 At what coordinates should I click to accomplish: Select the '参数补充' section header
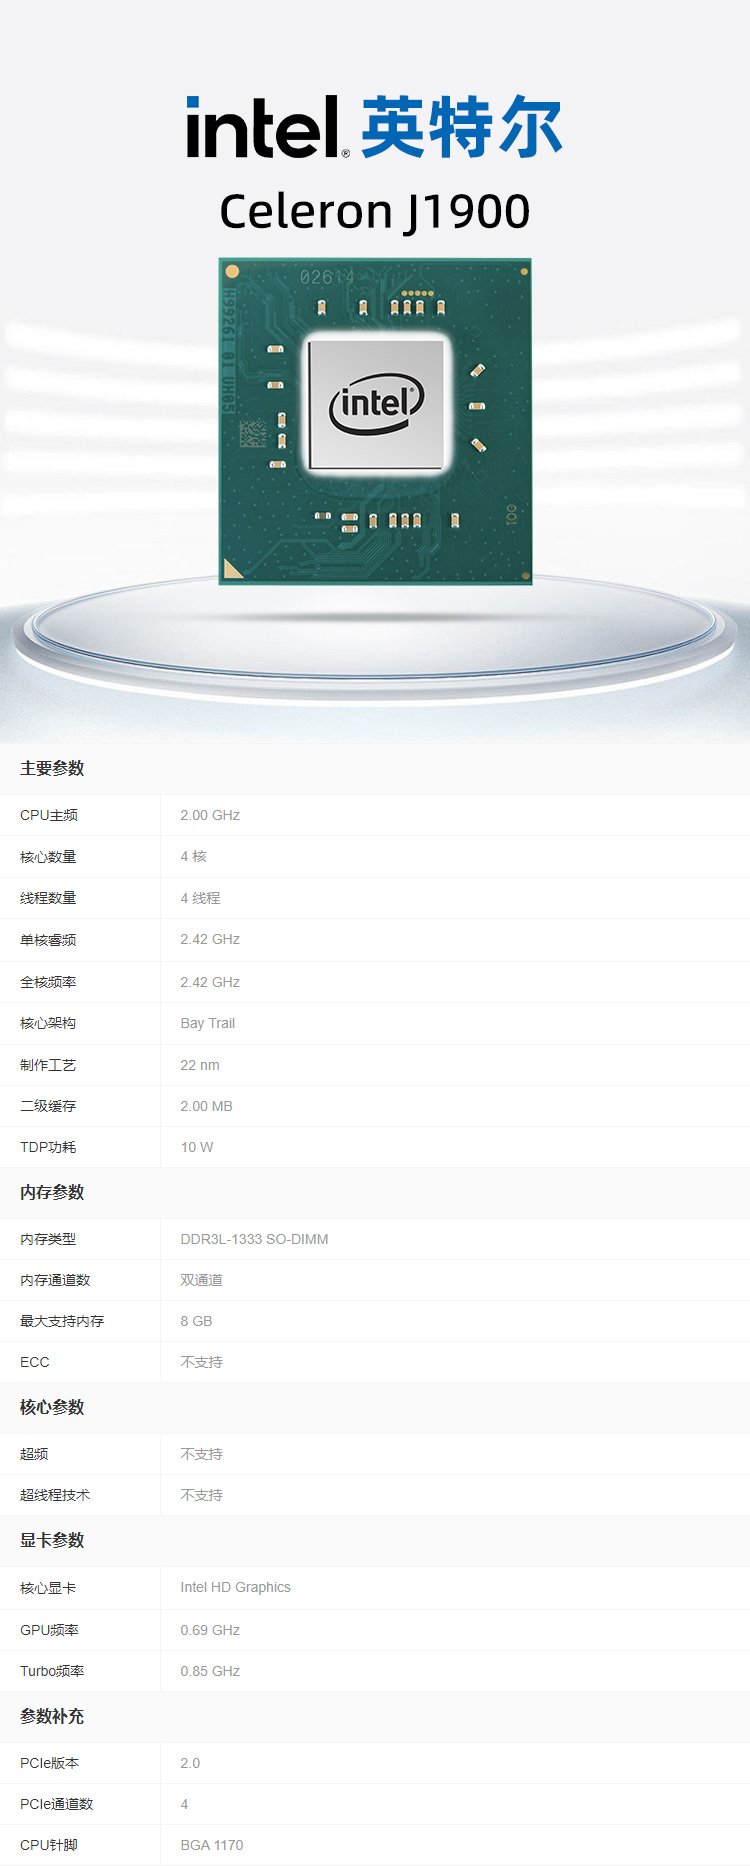[x=52, y=1716]
